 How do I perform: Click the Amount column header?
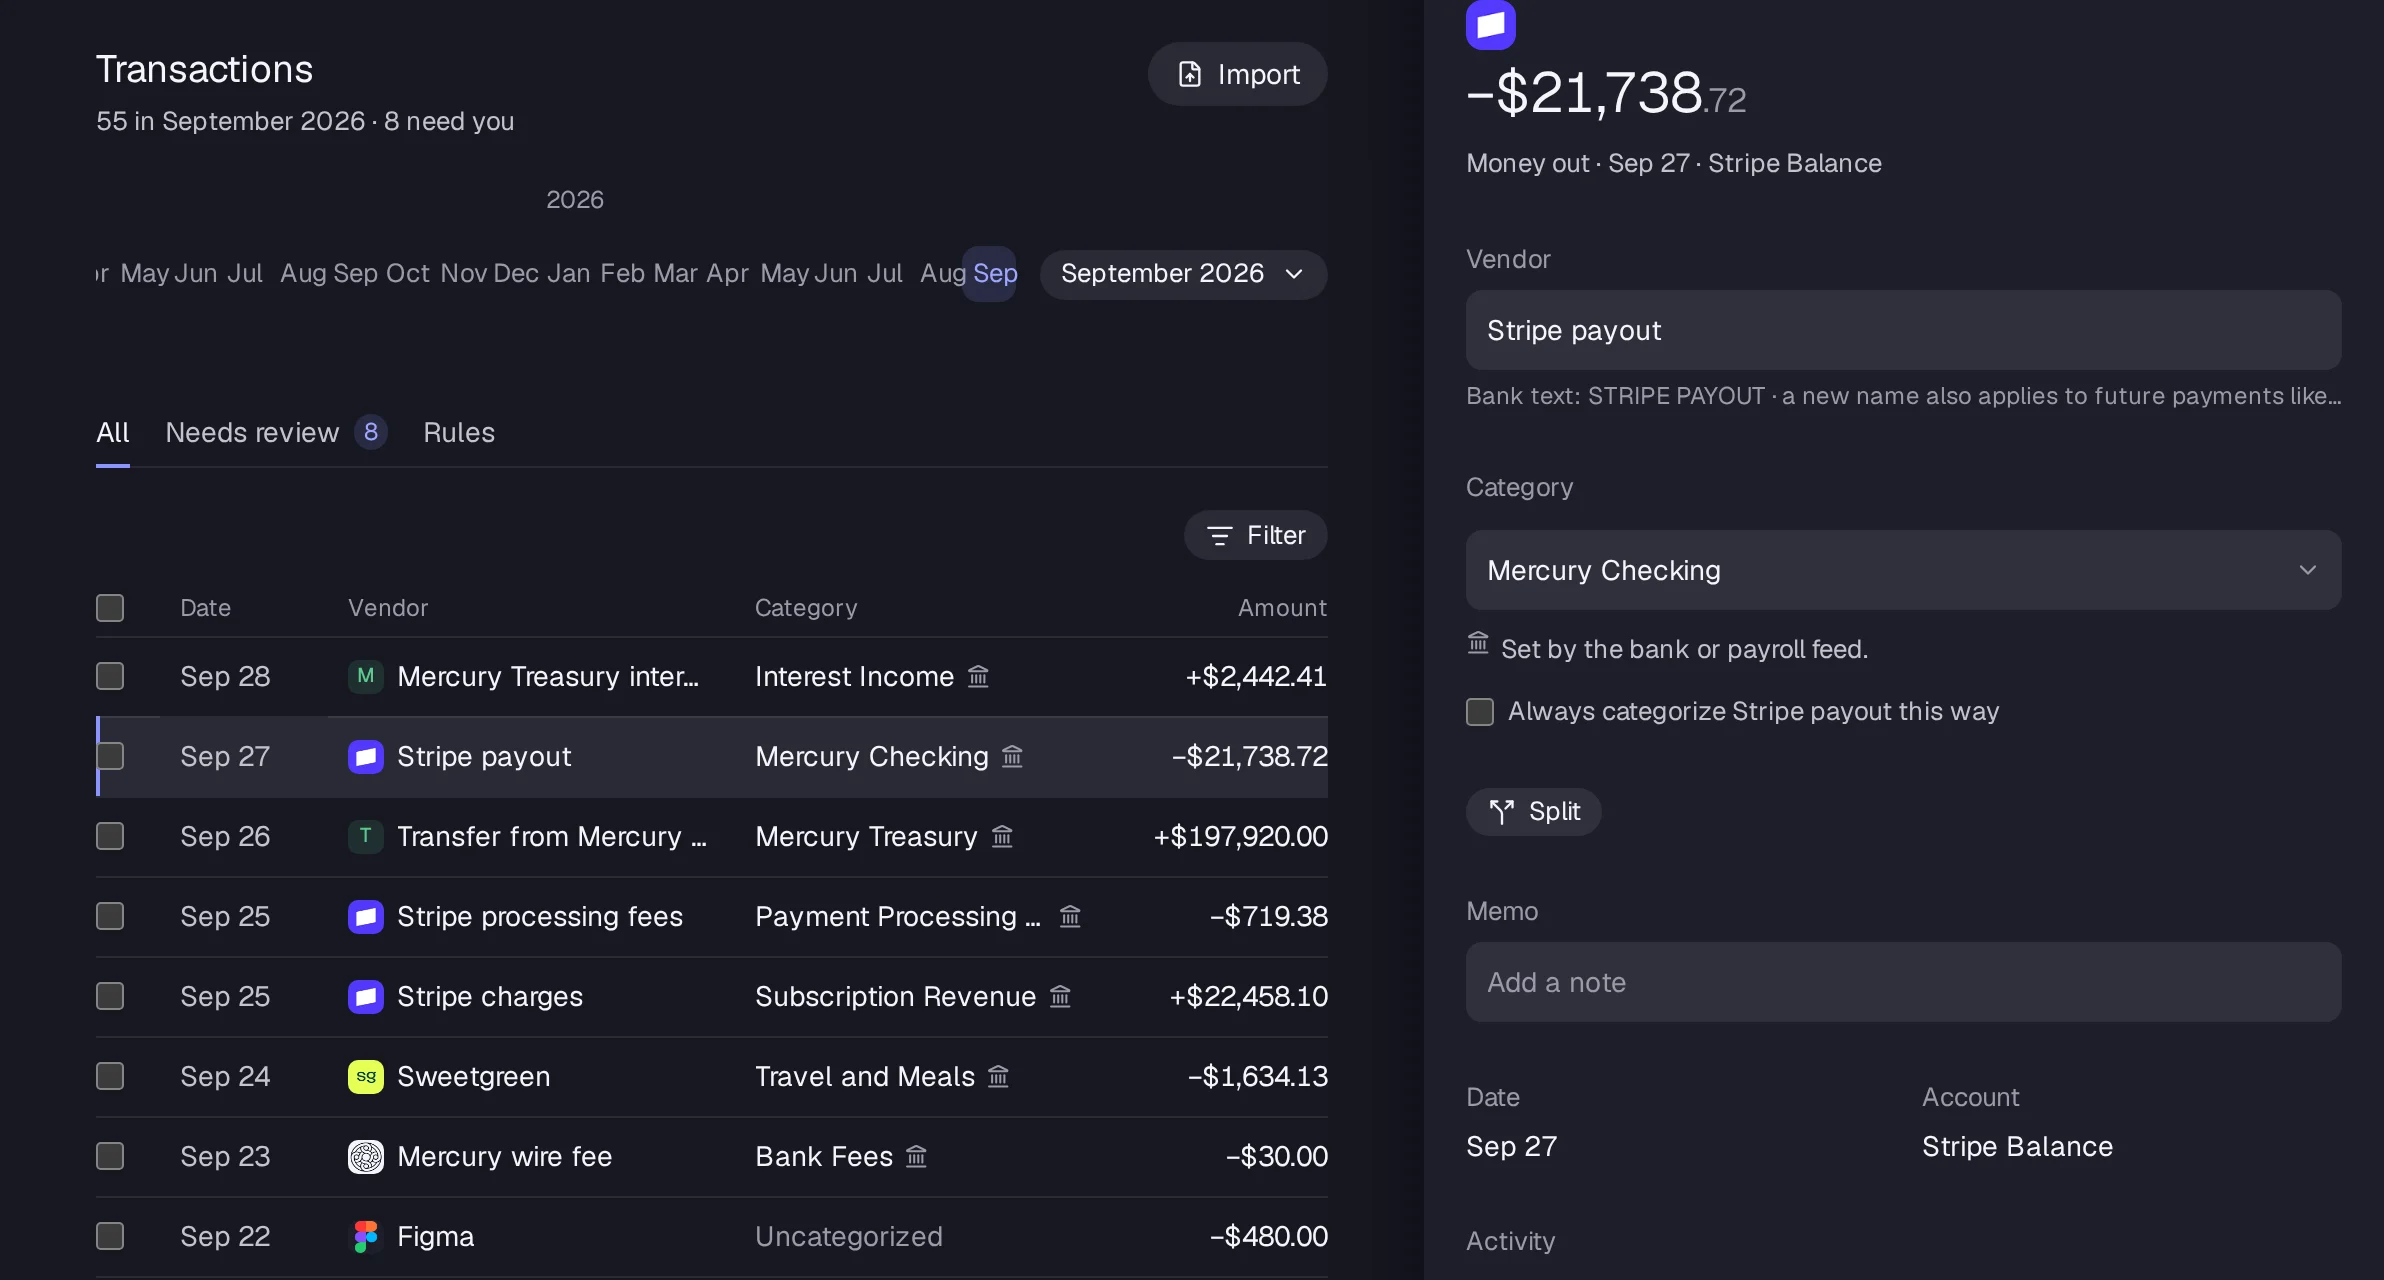[x=1283, y=608]
